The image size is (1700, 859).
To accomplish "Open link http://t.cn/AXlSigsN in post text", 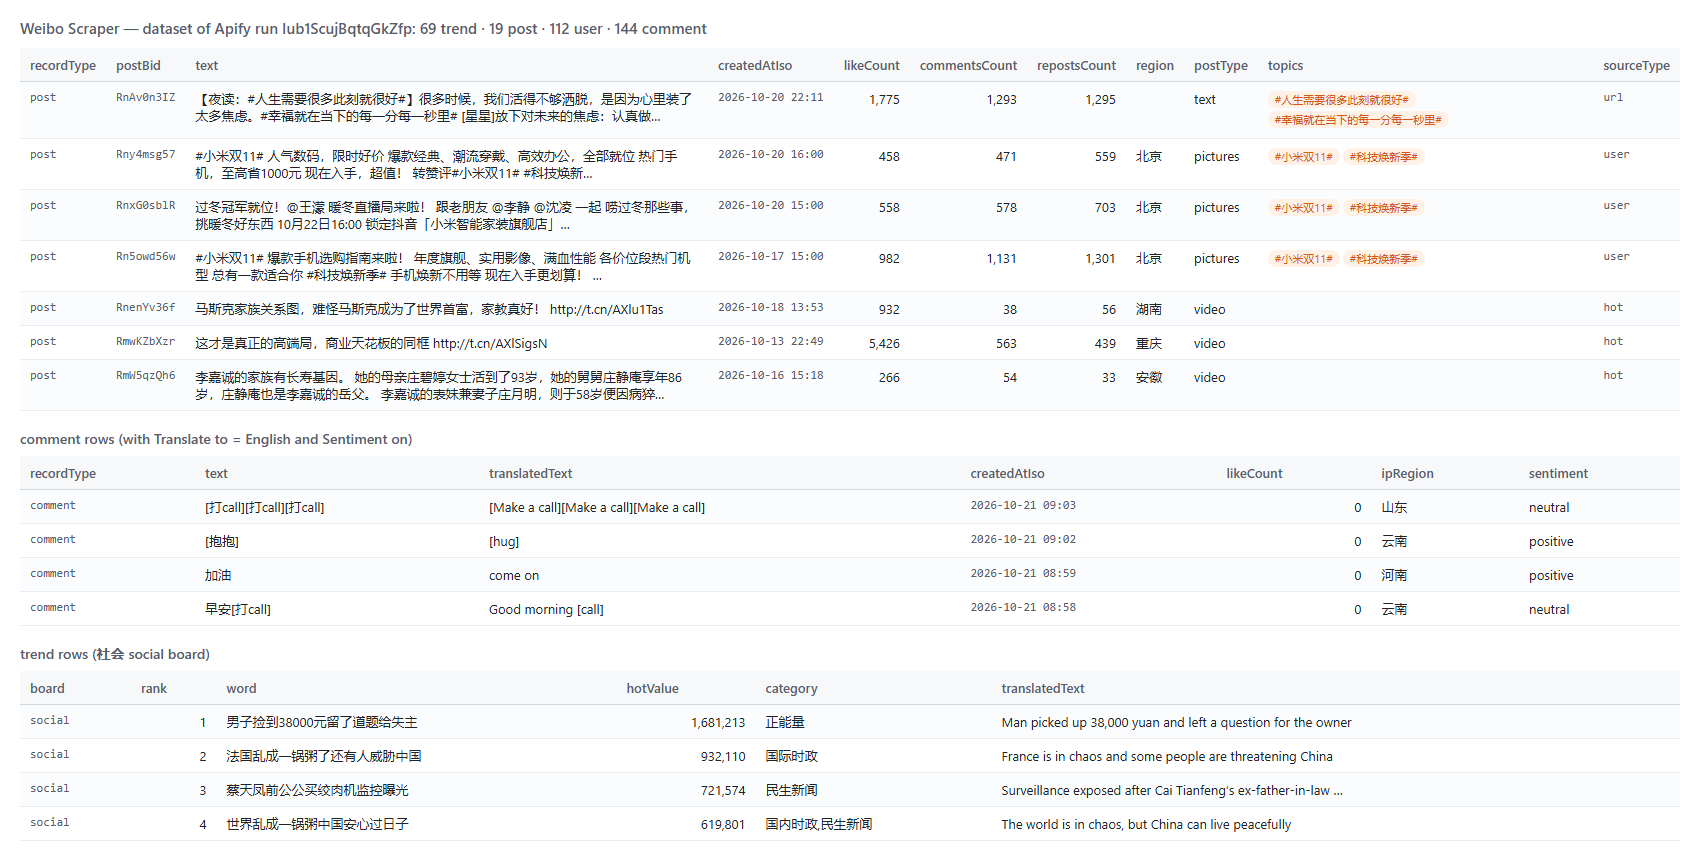I will pyautogui.click(x=490, y=344).
